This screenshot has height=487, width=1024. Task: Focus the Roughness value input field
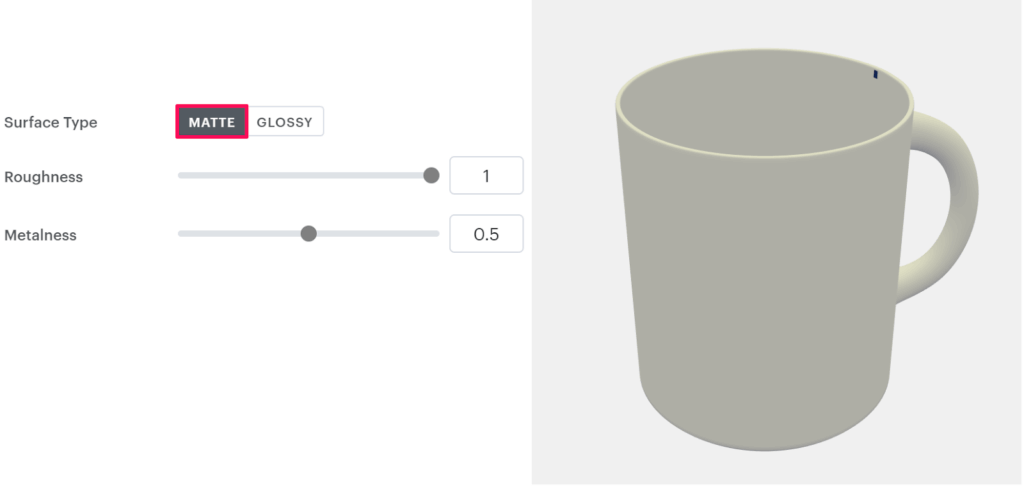[486, 176]
